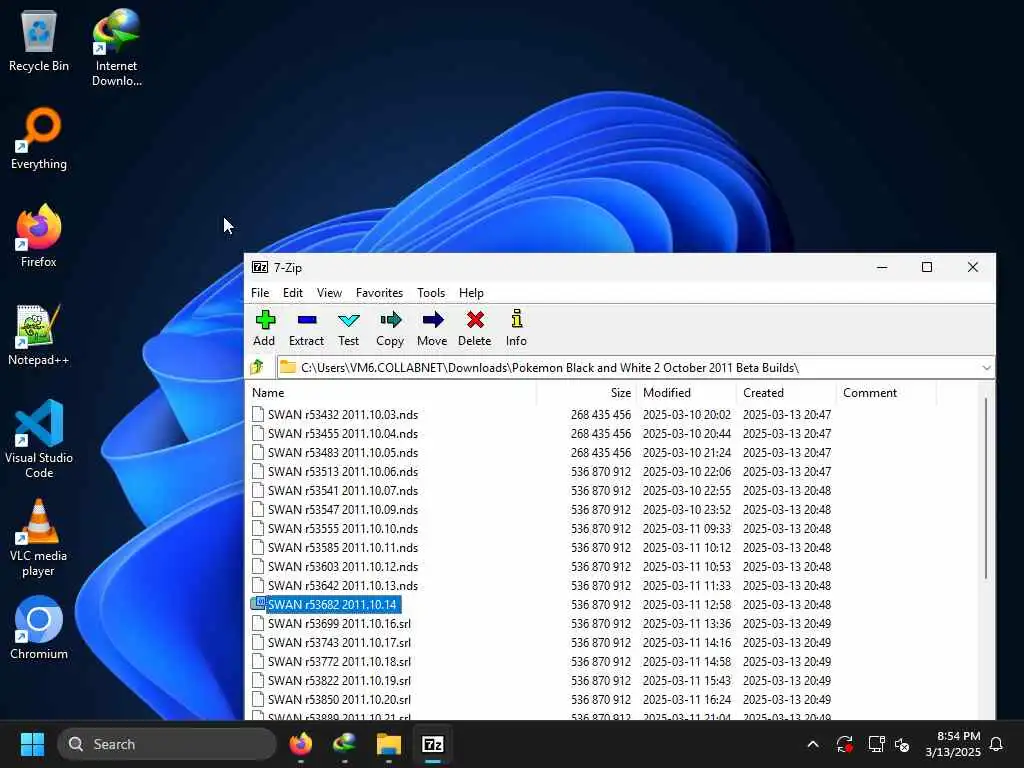Image resolution: width=1024 pixels, height=768 pixels.
Task: Go up one folder level using arrow icon
Action: click(257, 367)
